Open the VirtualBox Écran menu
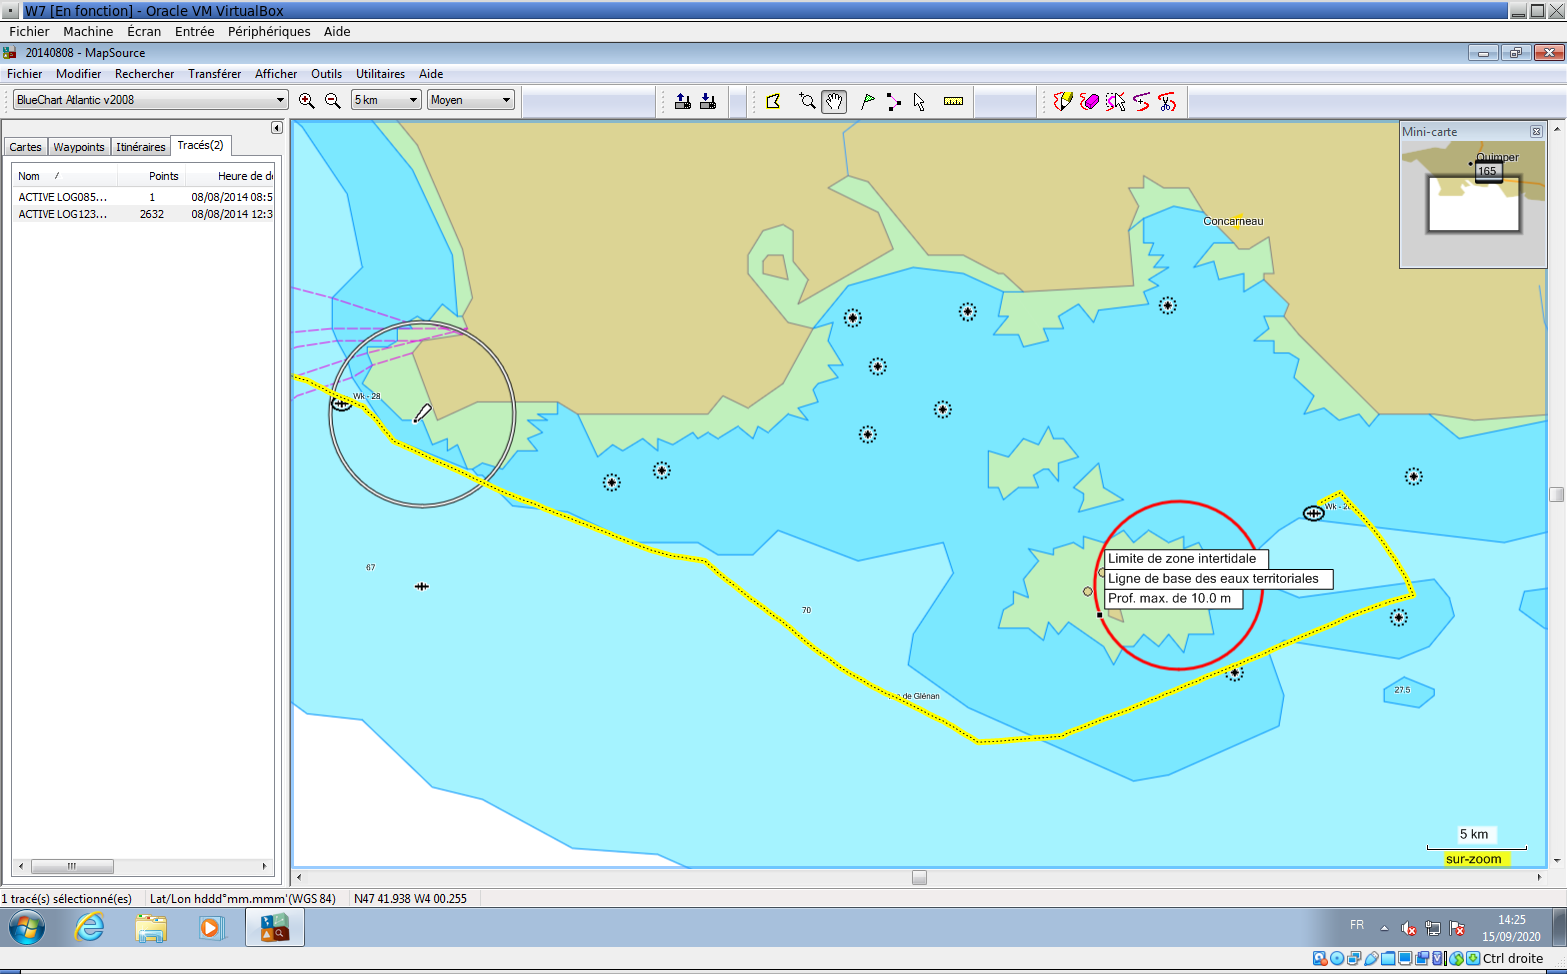This screenshot has width=1567, height=974. tap(144, 32)
